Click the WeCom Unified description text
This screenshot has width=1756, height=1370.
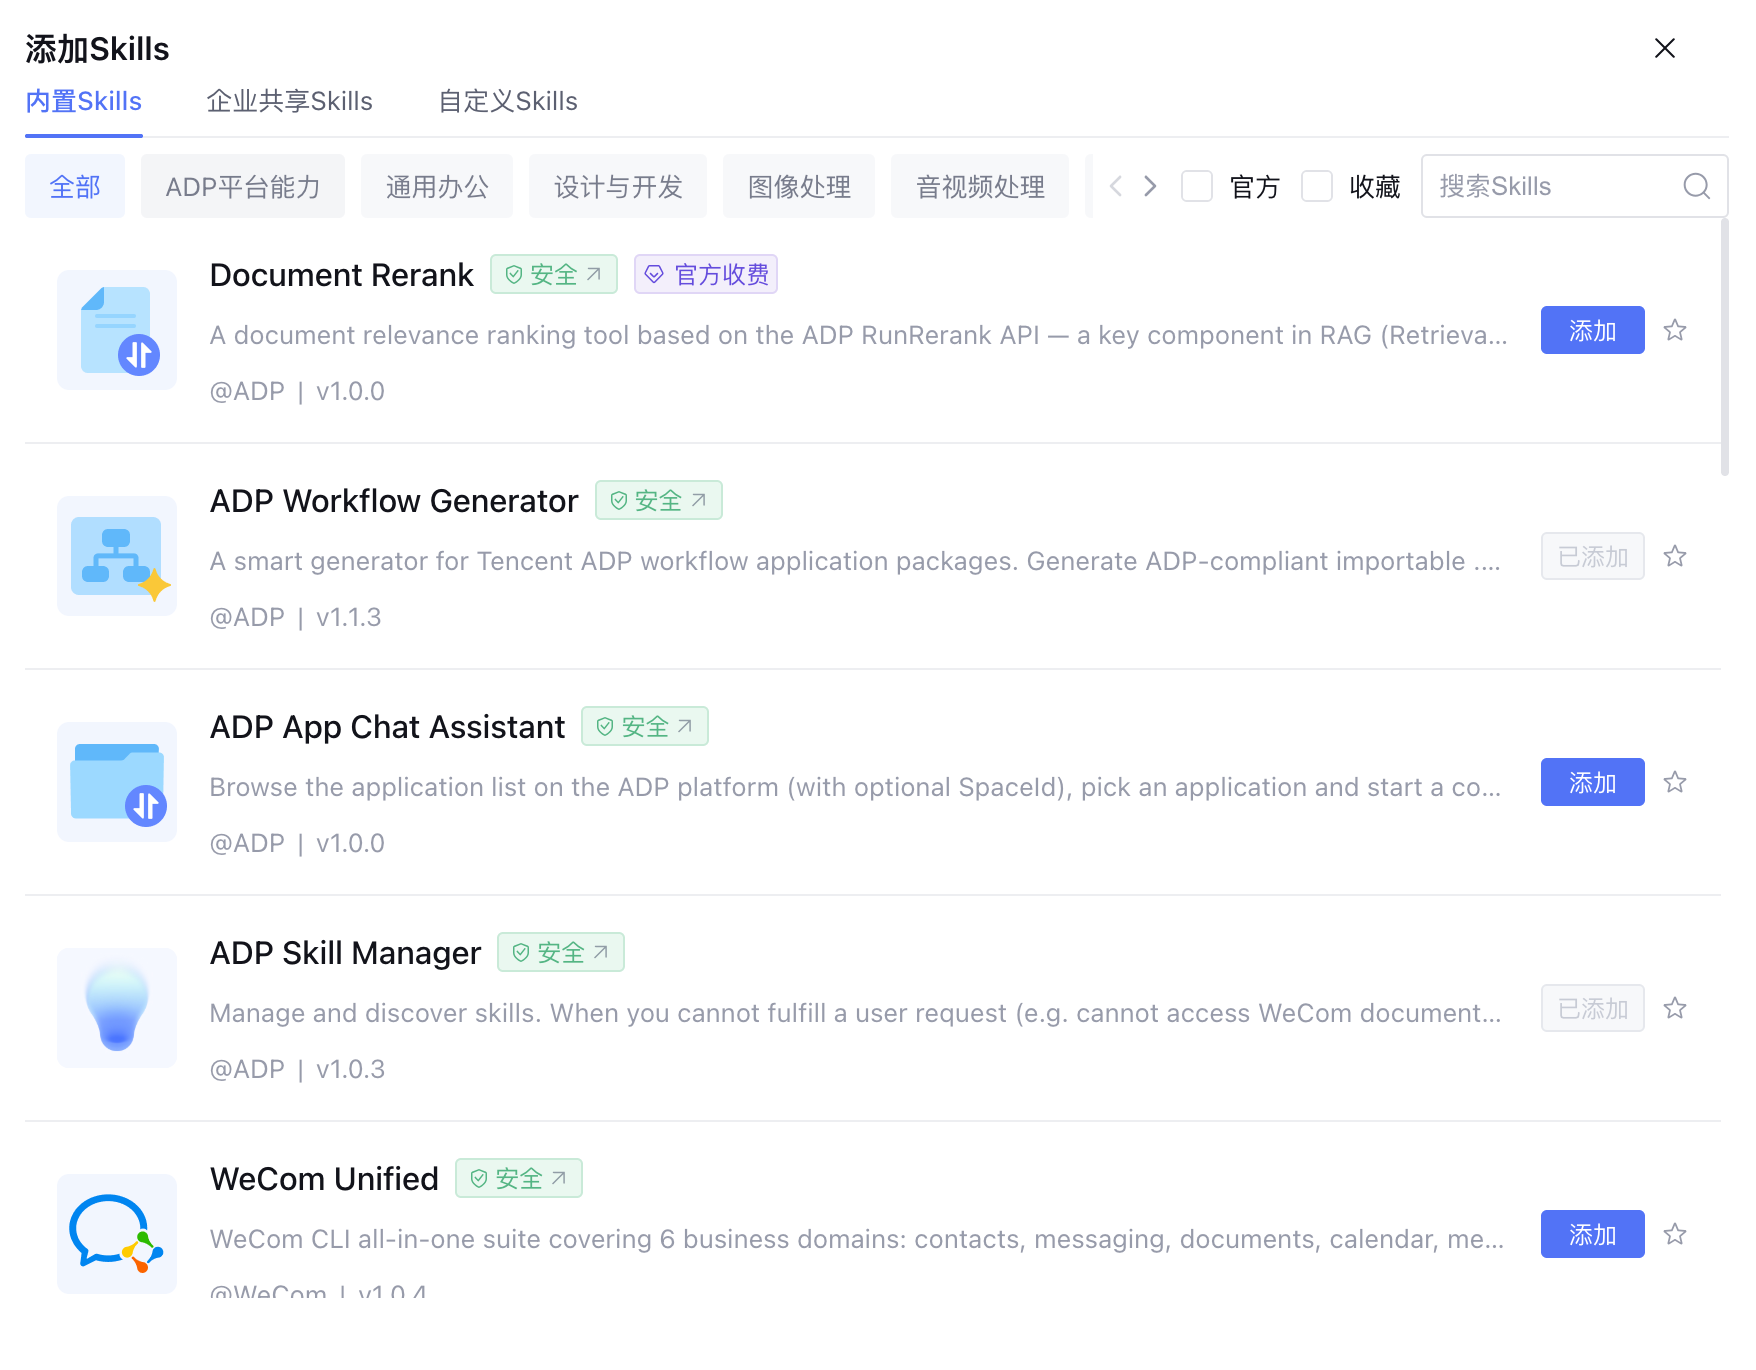pyautogui.click(x=857, y=1239)
